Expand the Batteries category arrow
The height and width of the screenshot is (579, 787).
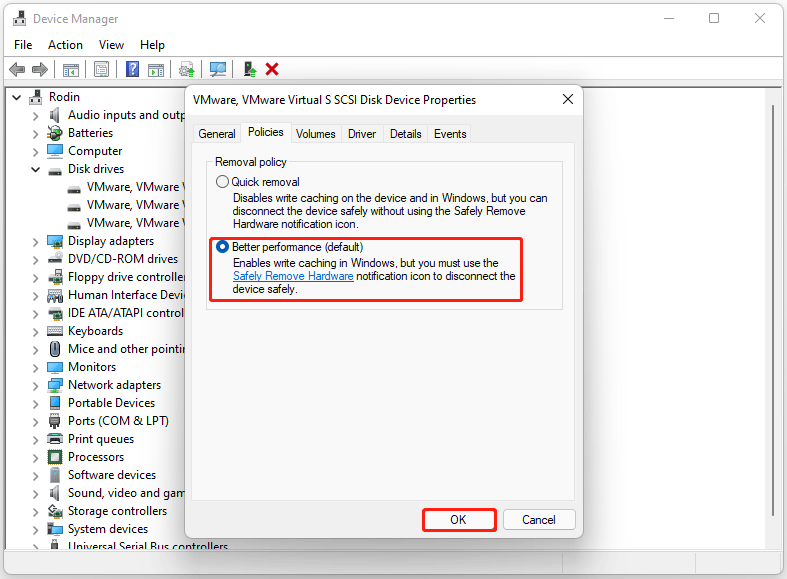click(x=35, y=134)
